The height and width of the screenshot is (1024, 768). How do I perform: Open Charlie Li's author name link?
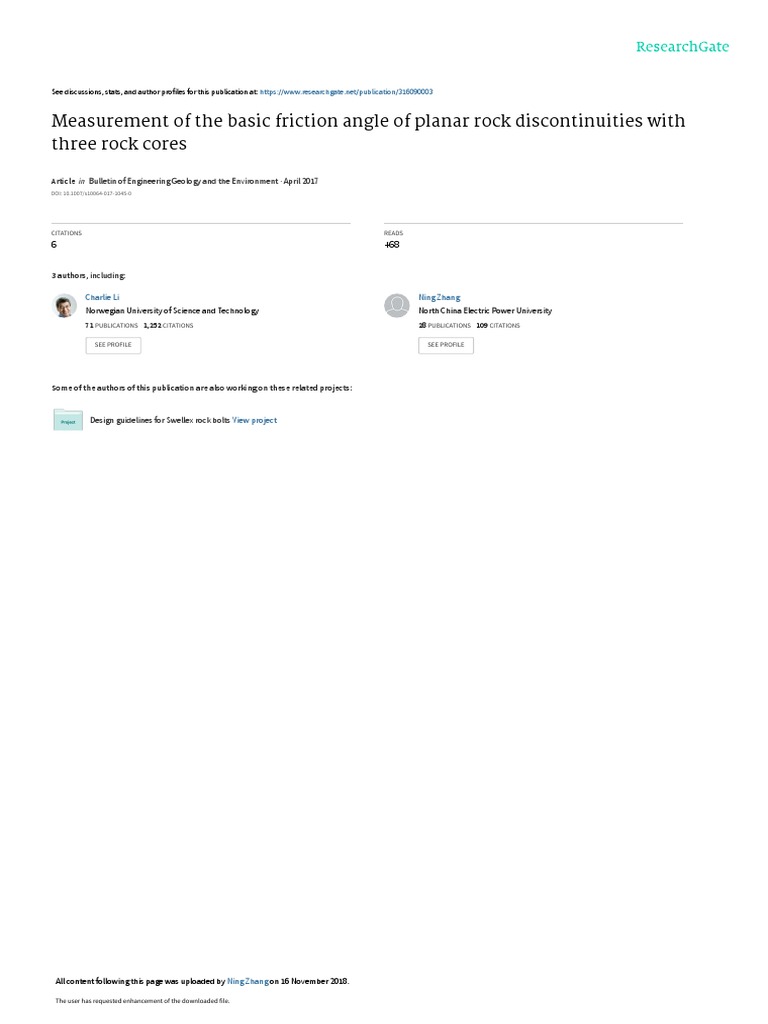103,297
